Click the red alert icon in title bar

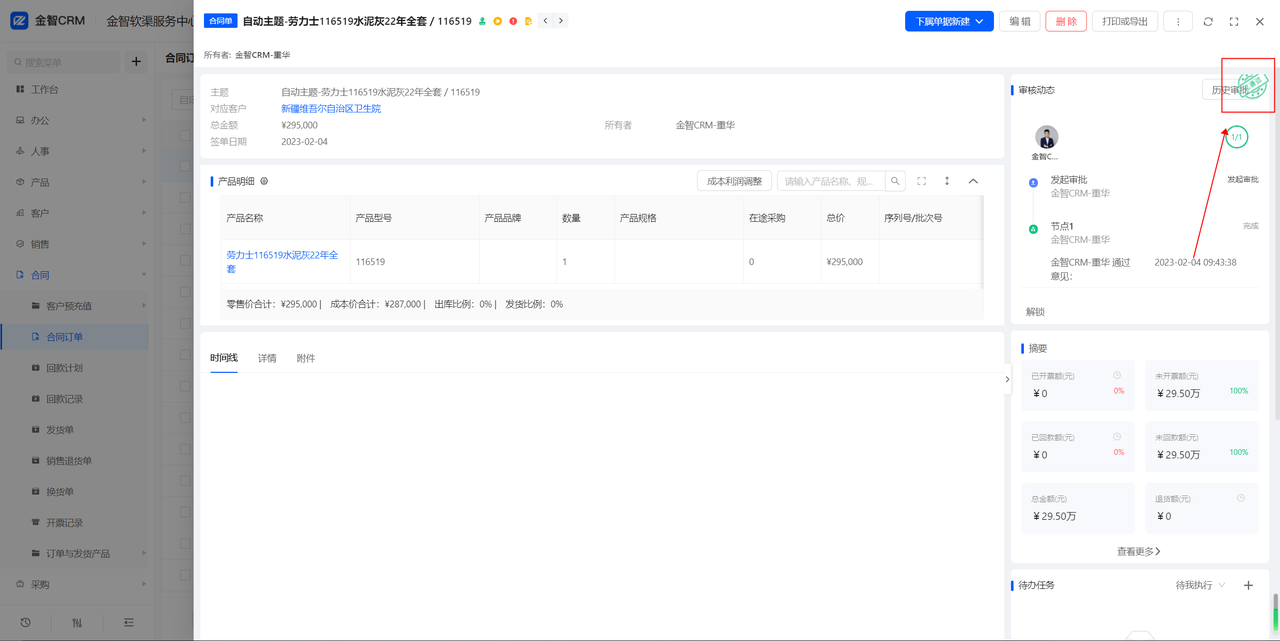[x=513, y=21]
